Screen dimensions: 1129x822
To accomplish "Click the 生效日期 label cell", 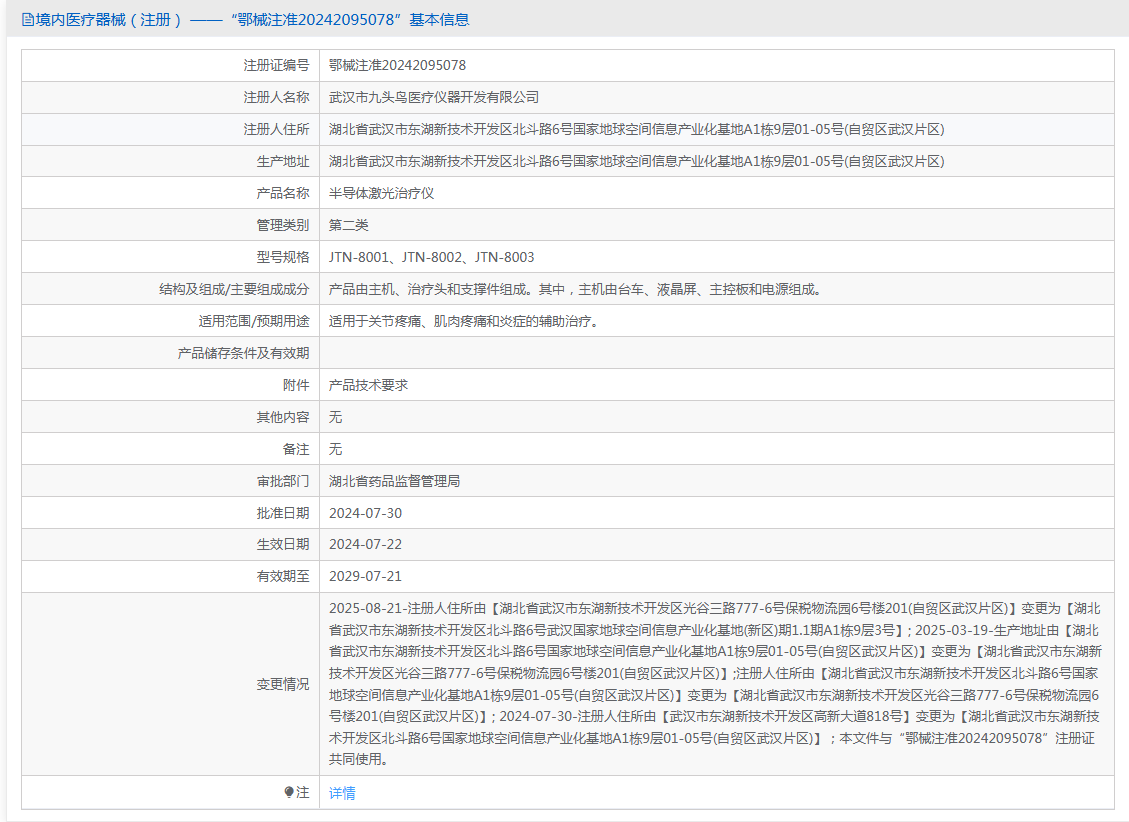I will [x=171, y=544].
